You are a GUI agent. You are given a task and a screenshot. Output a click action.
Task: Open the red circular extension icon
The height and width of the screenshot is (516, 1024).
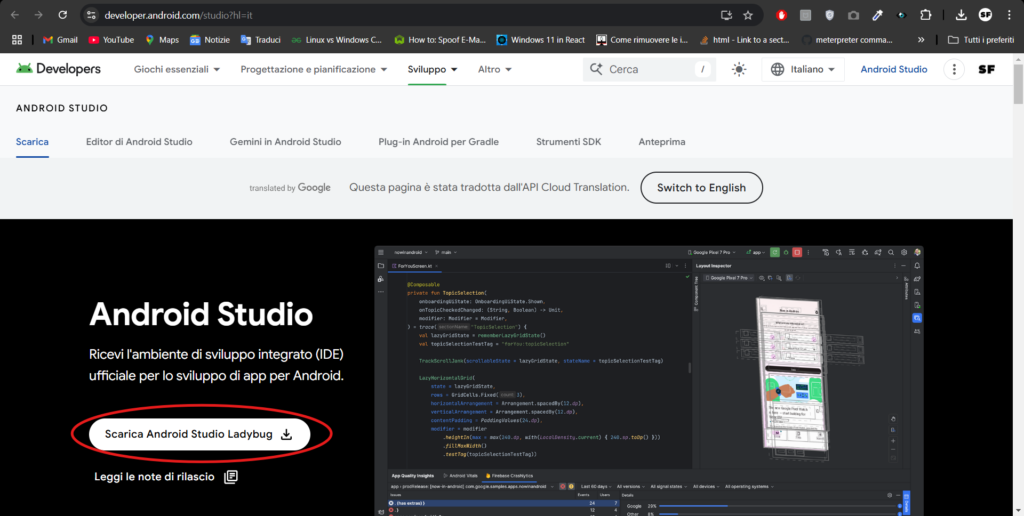click(x=781, y=15)
